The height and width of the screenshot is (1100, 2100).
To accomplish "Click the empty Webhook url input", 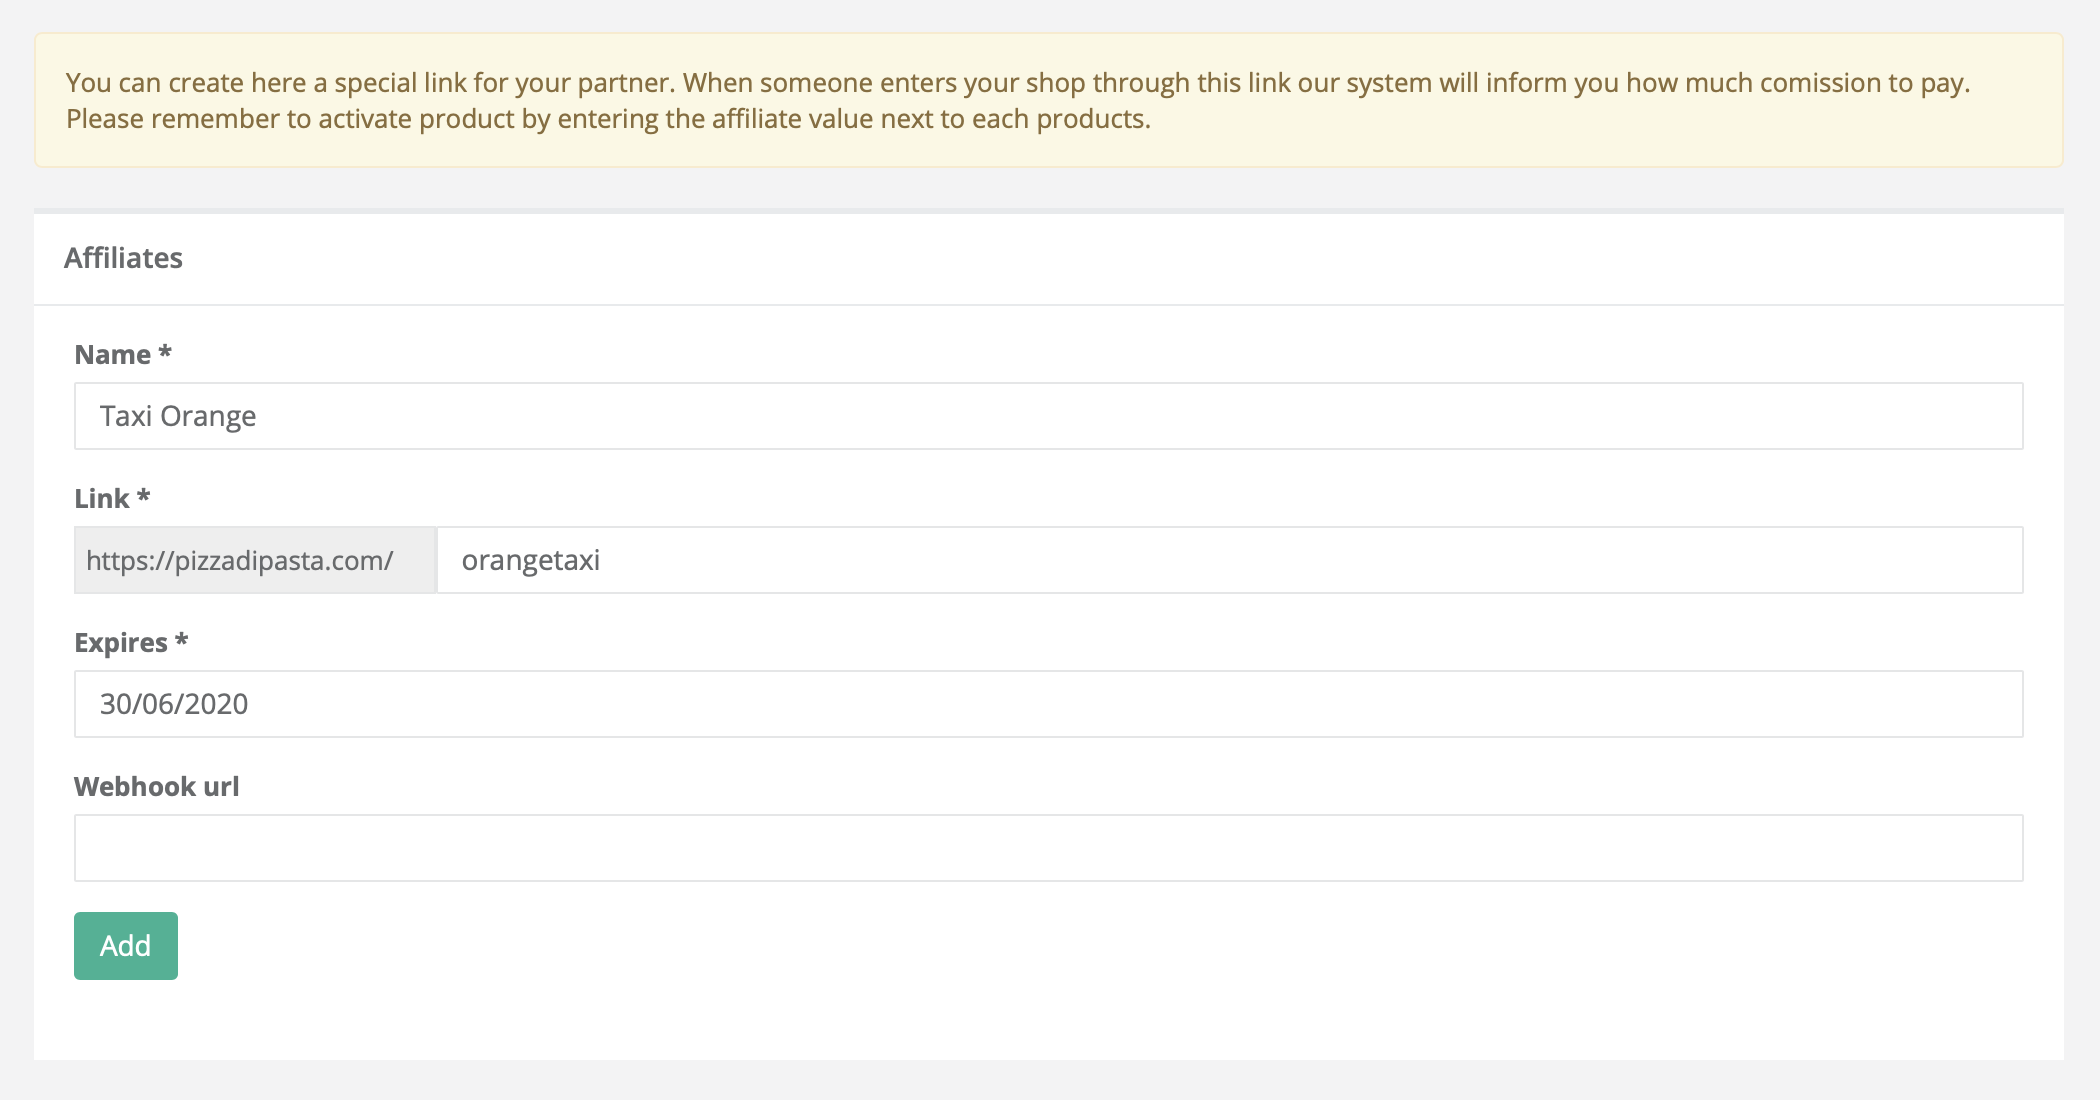I will (x=1048, y=848).
